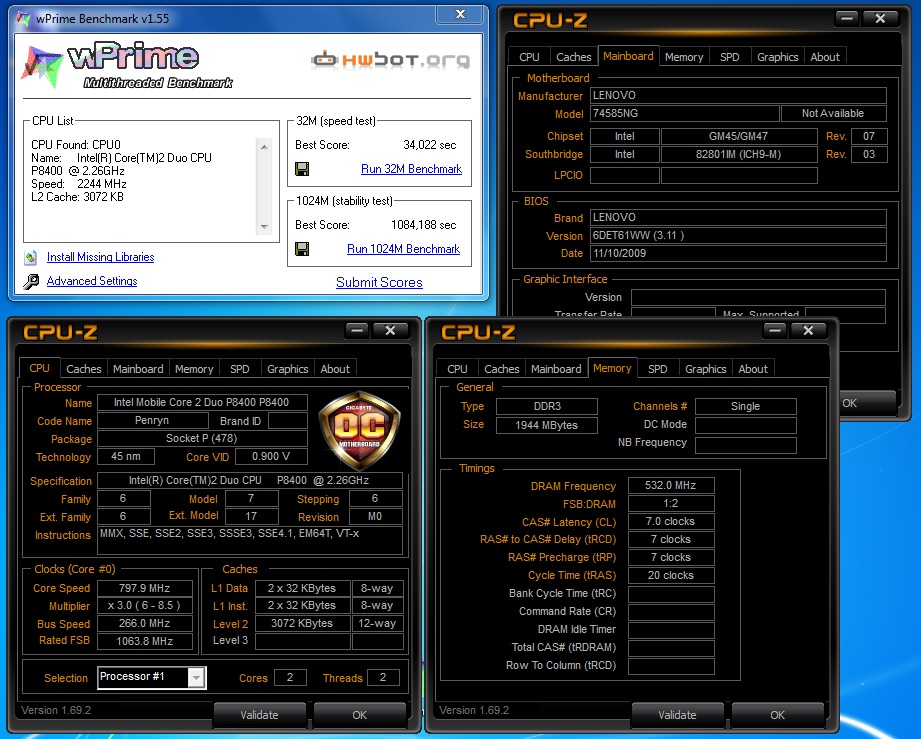921x739 pixels.
Task: Minimize the CPU-Z Memory window
Action: point(775,331)
